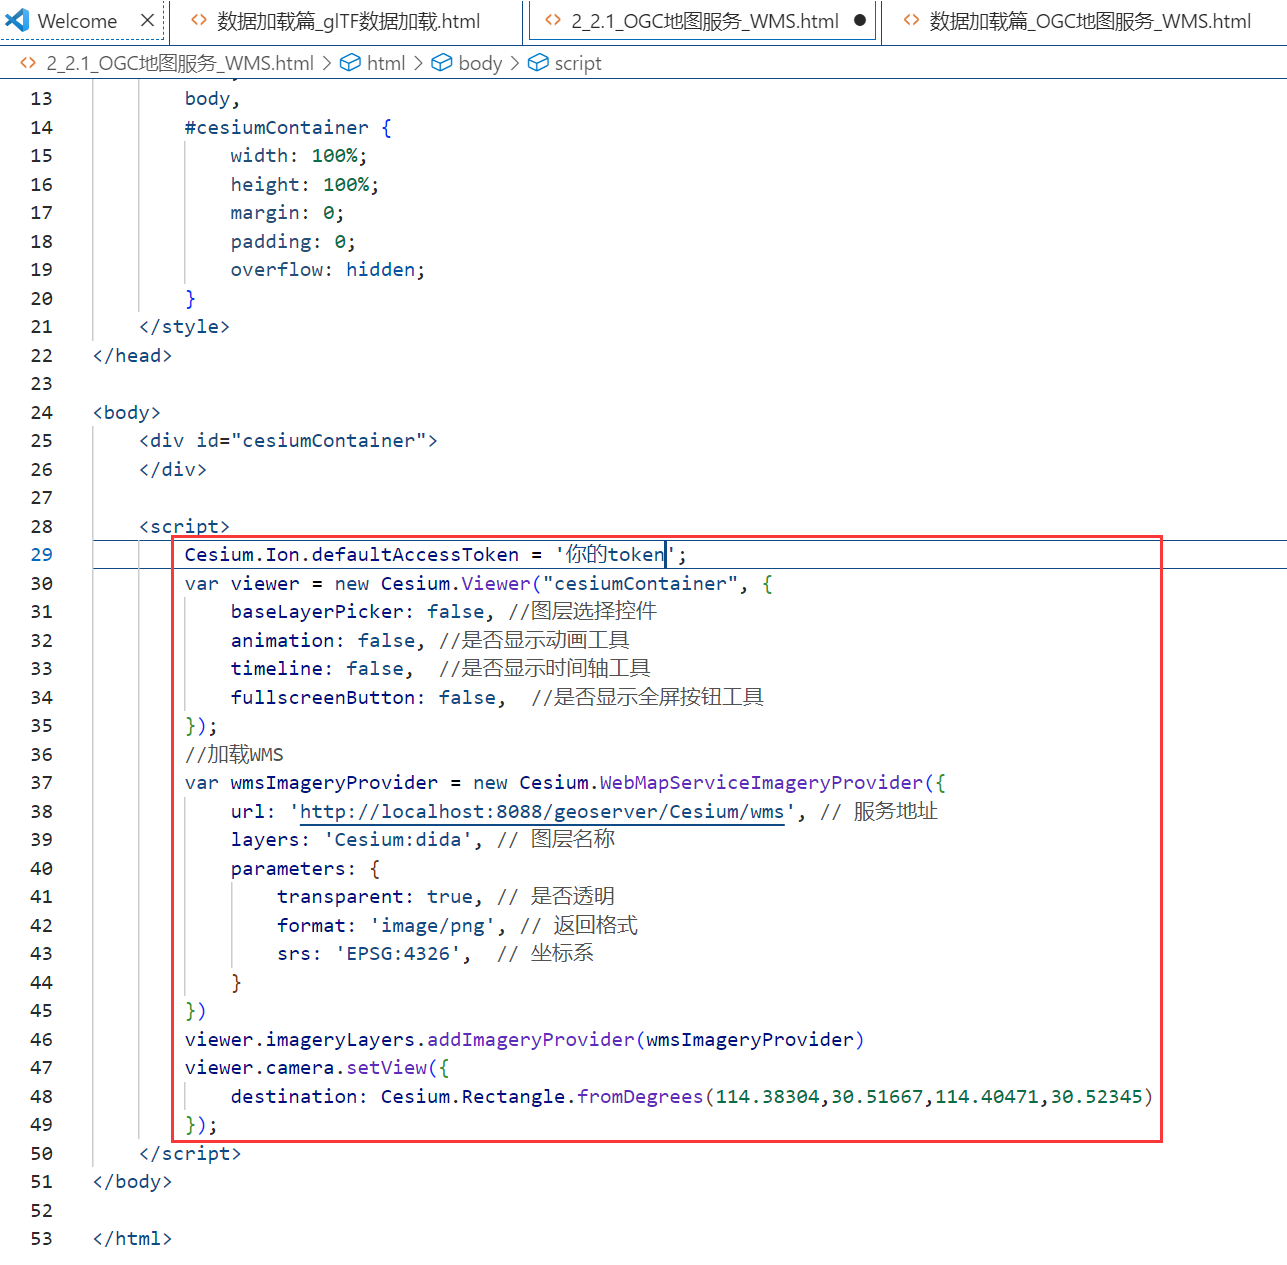1287x1265 pixels.
Task: Click the VS Code logo on the Welcome tab
Action: click(18, 20)
